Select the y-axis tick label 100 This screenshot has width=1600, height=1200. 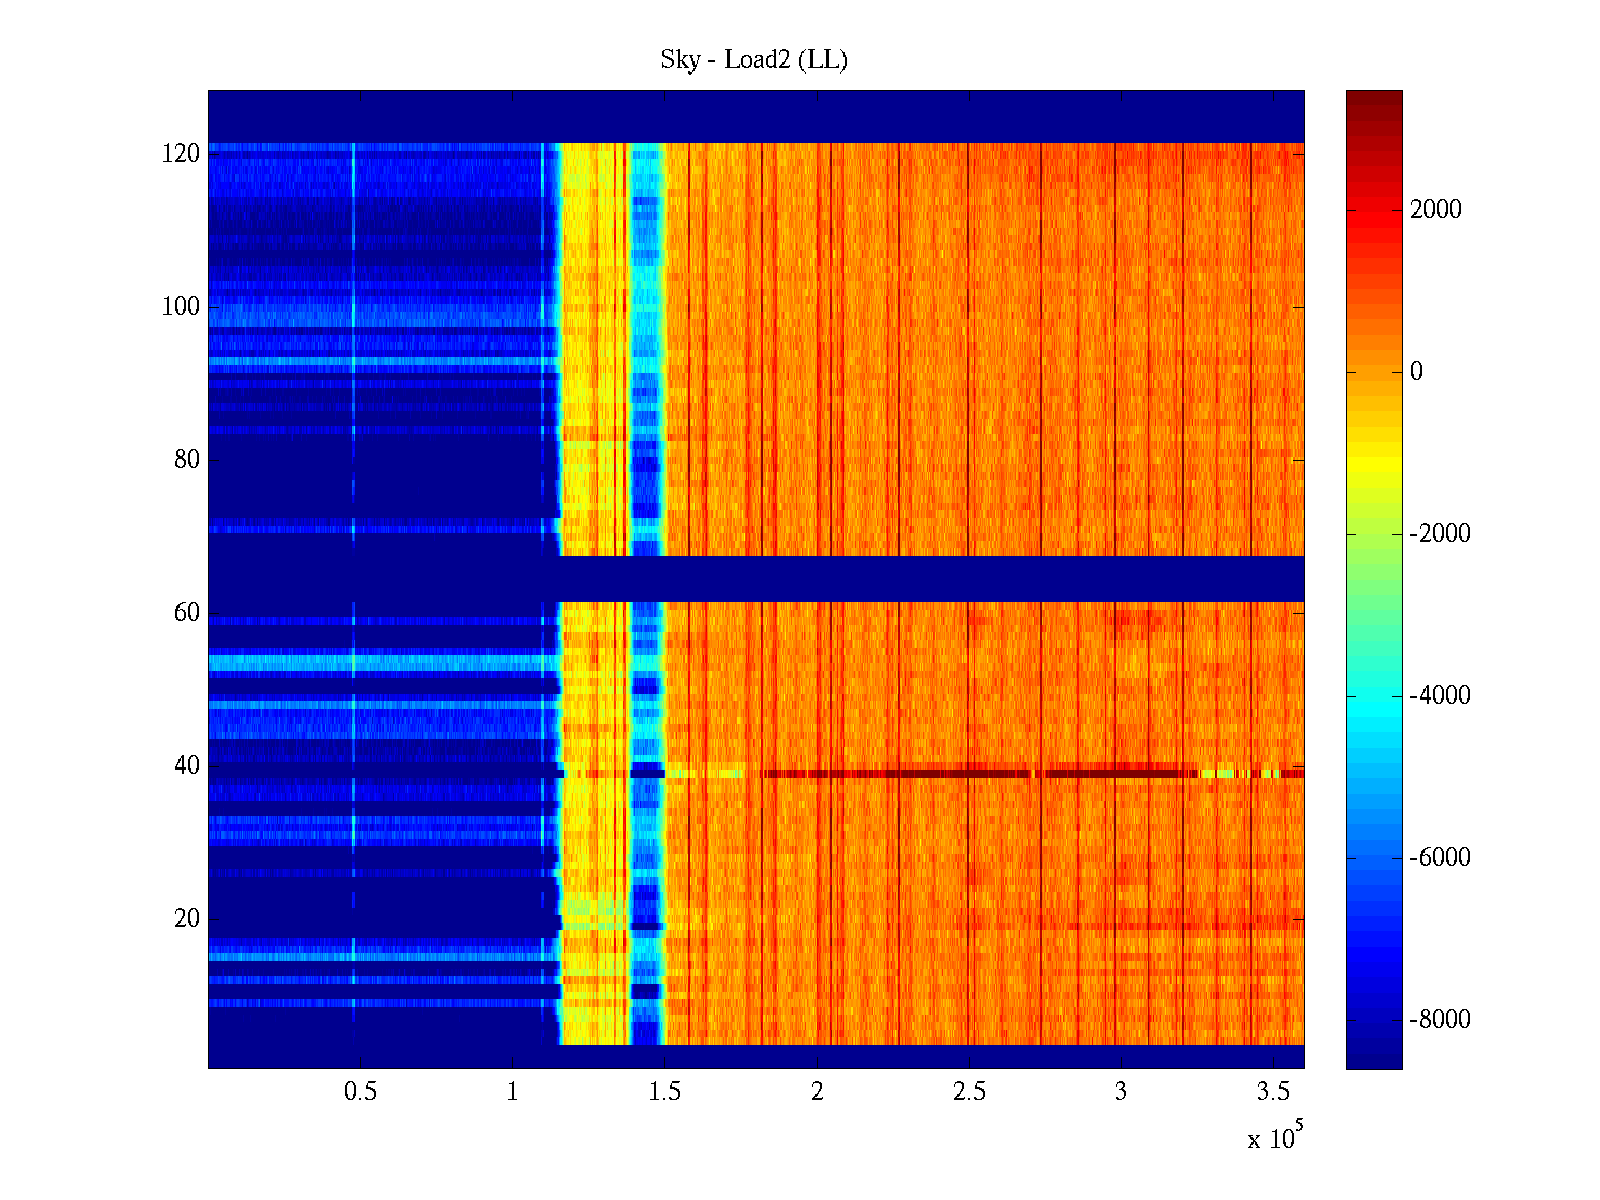click(x=181, y=307)
